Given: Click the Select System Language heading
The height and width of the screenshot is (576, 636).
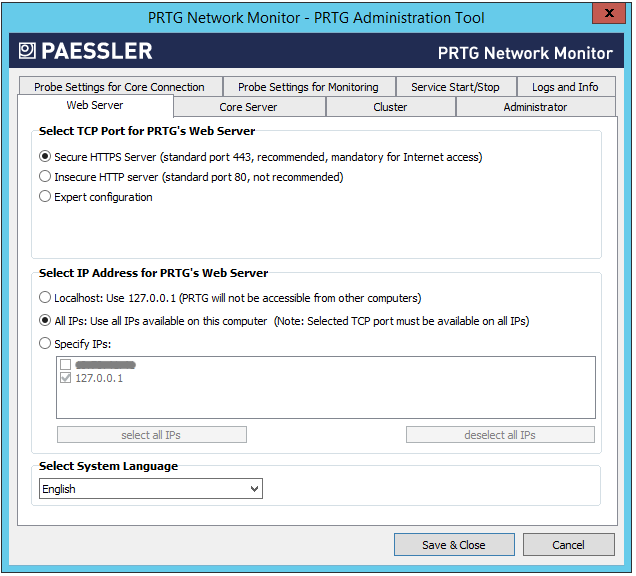Looking at the screenshot, I should [x=109, y=467].
